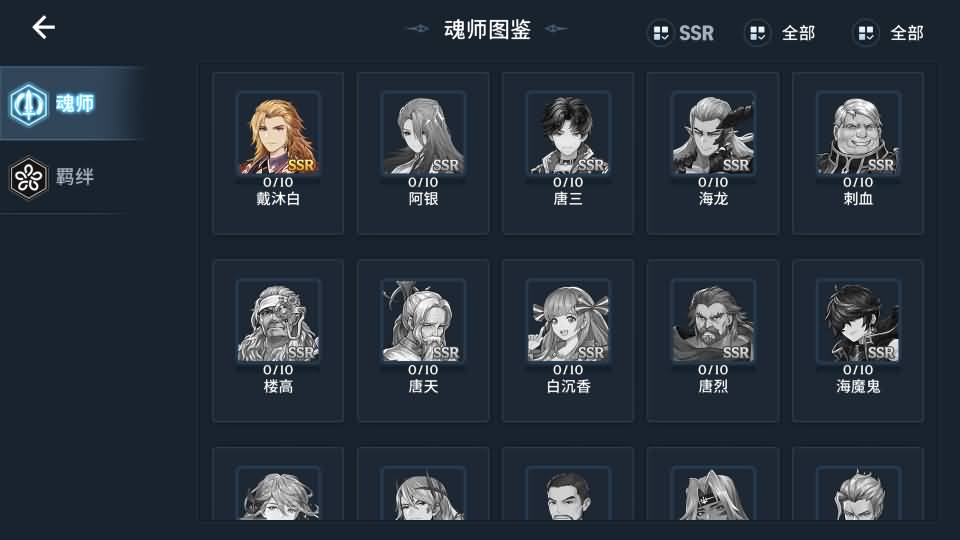Expand the SSR rarity filter

click(681, 33)
